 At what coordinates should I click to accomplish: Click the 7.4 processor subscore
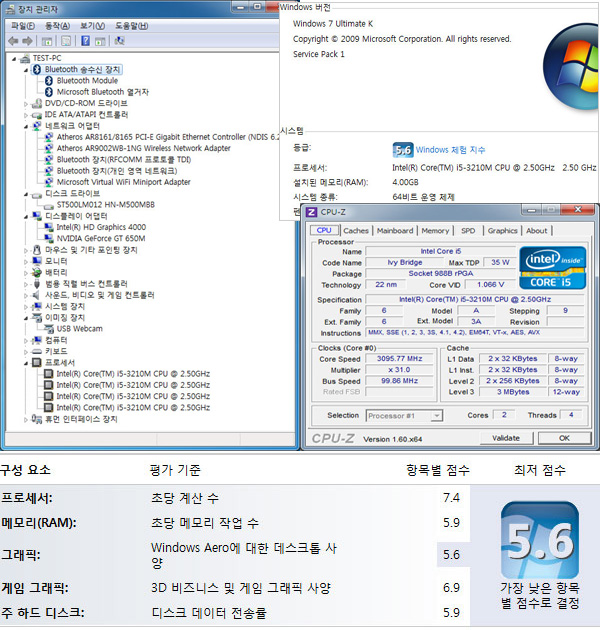click(x=451, y=498)
